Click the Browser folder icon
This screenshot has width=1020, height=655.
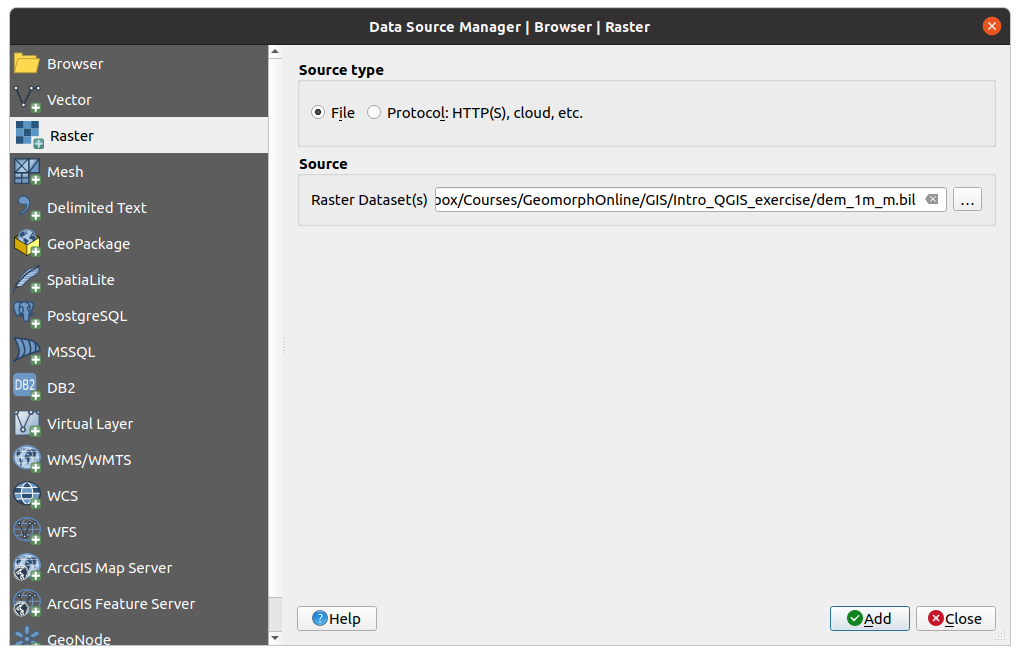(x=27, y=64)
